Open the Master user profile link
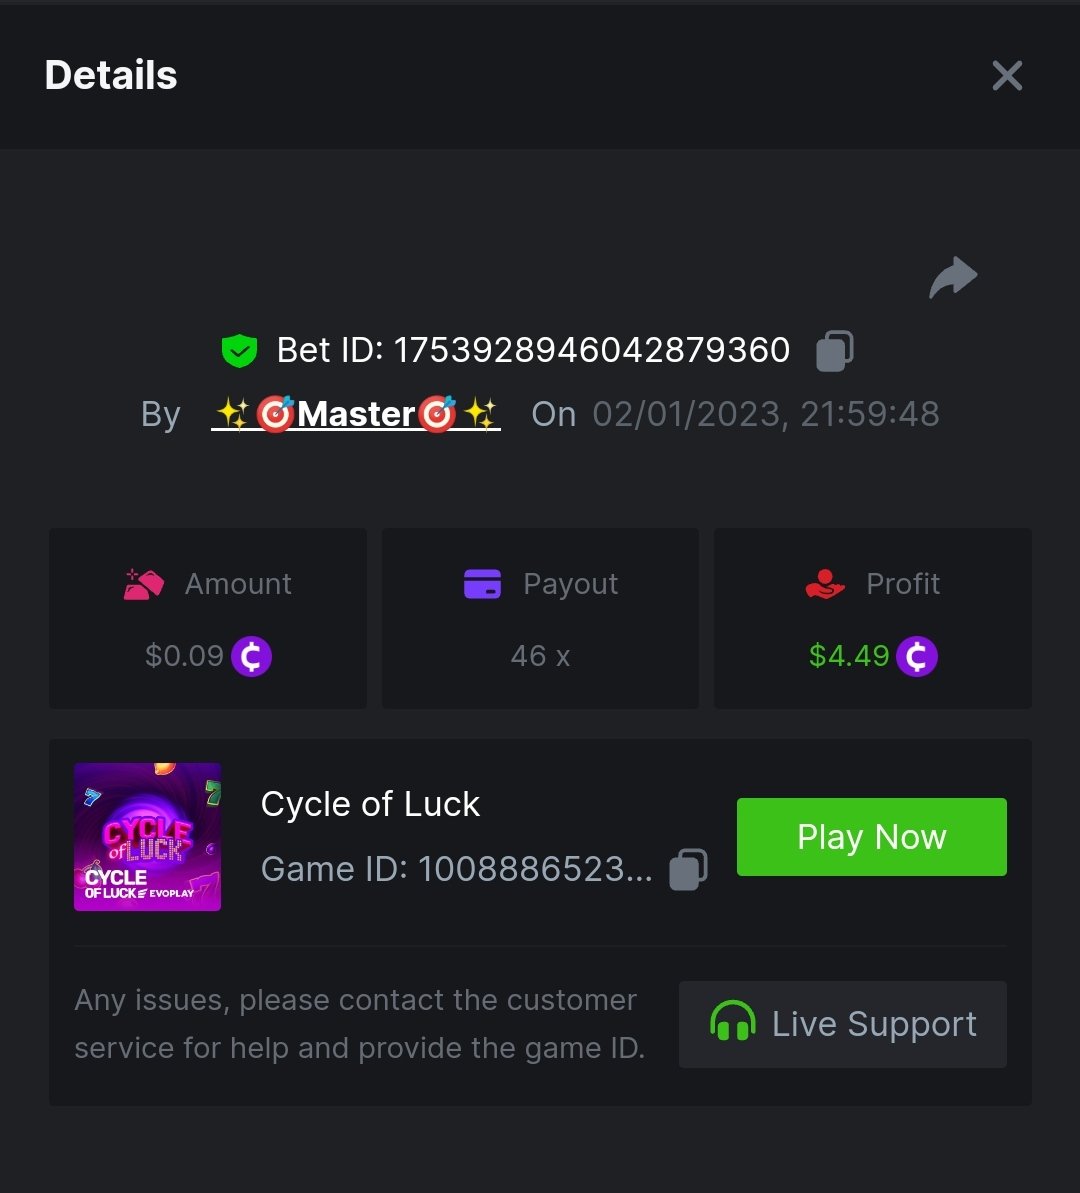The width and height of the screenshot is (1080, 1193). pos(356,414)
